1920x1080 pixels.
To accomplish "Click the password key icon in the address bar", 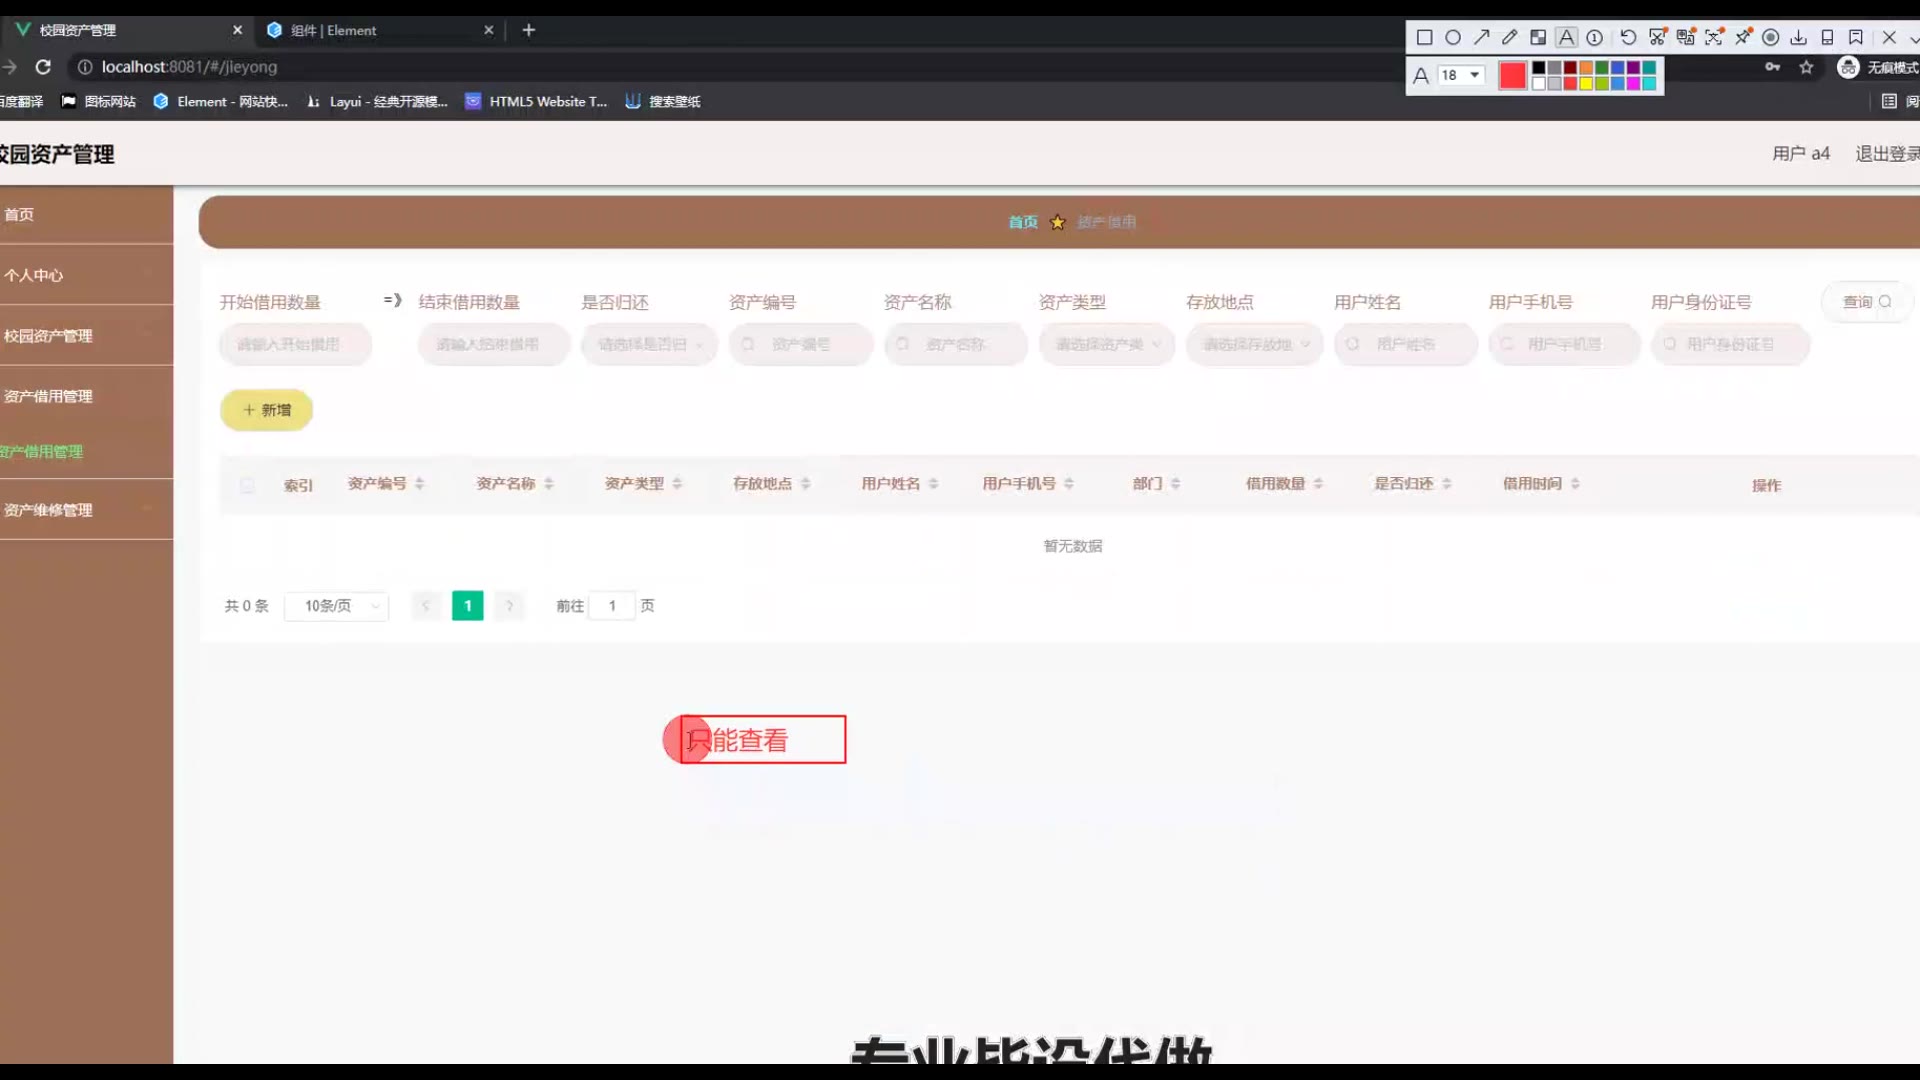I will tap(1772, 67).
